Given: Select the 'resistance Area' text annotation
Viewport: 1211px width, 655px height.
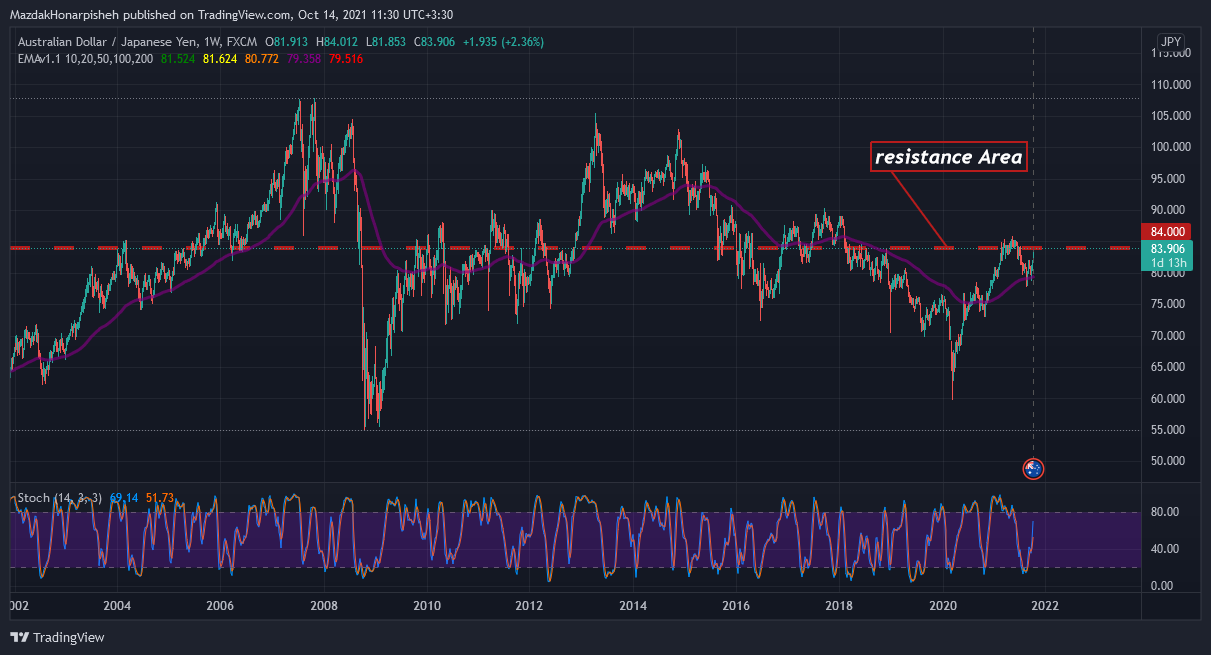Looking at the screenshot, I should [x=949, y=157].
